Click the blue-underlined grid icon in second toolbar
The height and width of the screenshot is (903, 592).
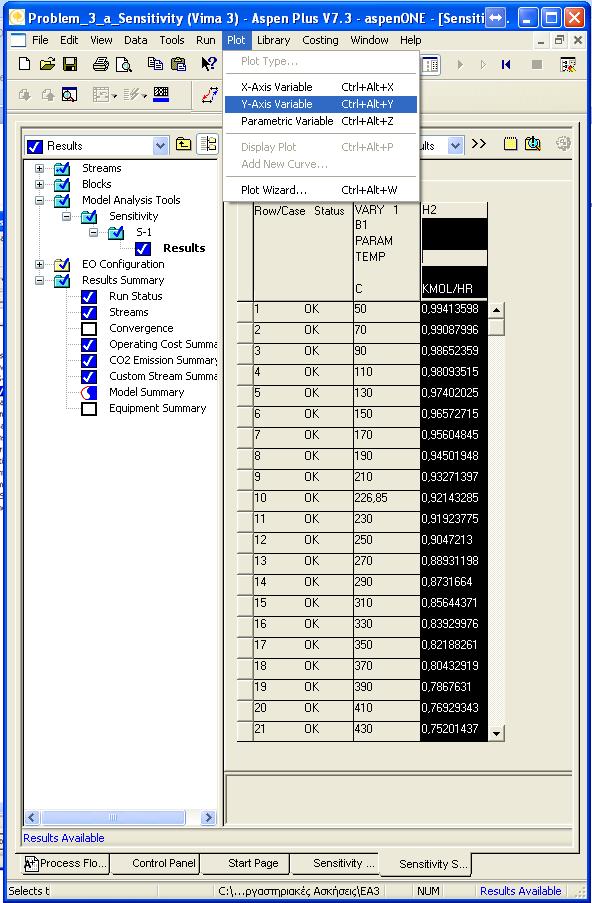click(x=161, y=94)
